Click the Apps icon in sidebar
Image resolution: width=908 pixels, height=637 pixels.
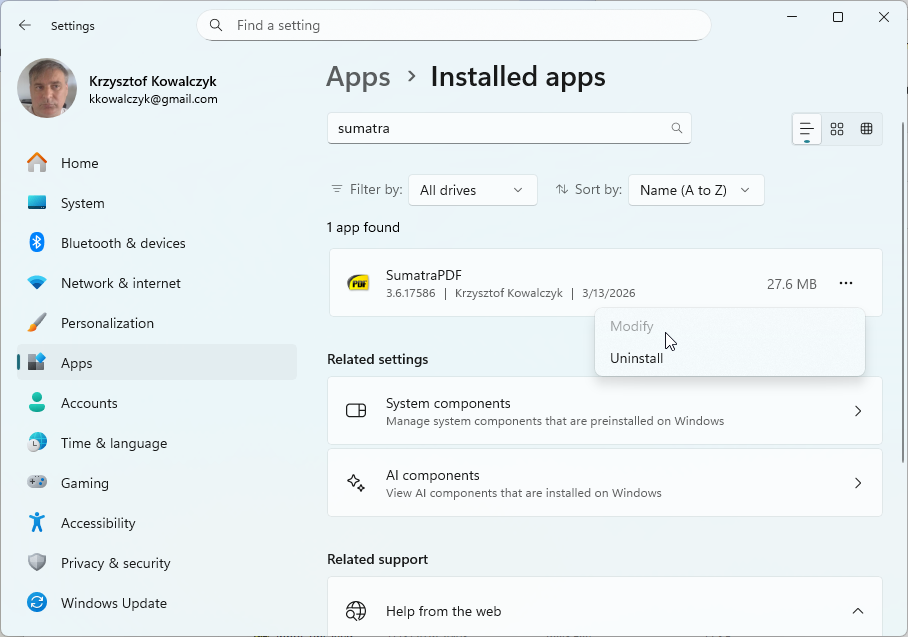tap(37, 363)
